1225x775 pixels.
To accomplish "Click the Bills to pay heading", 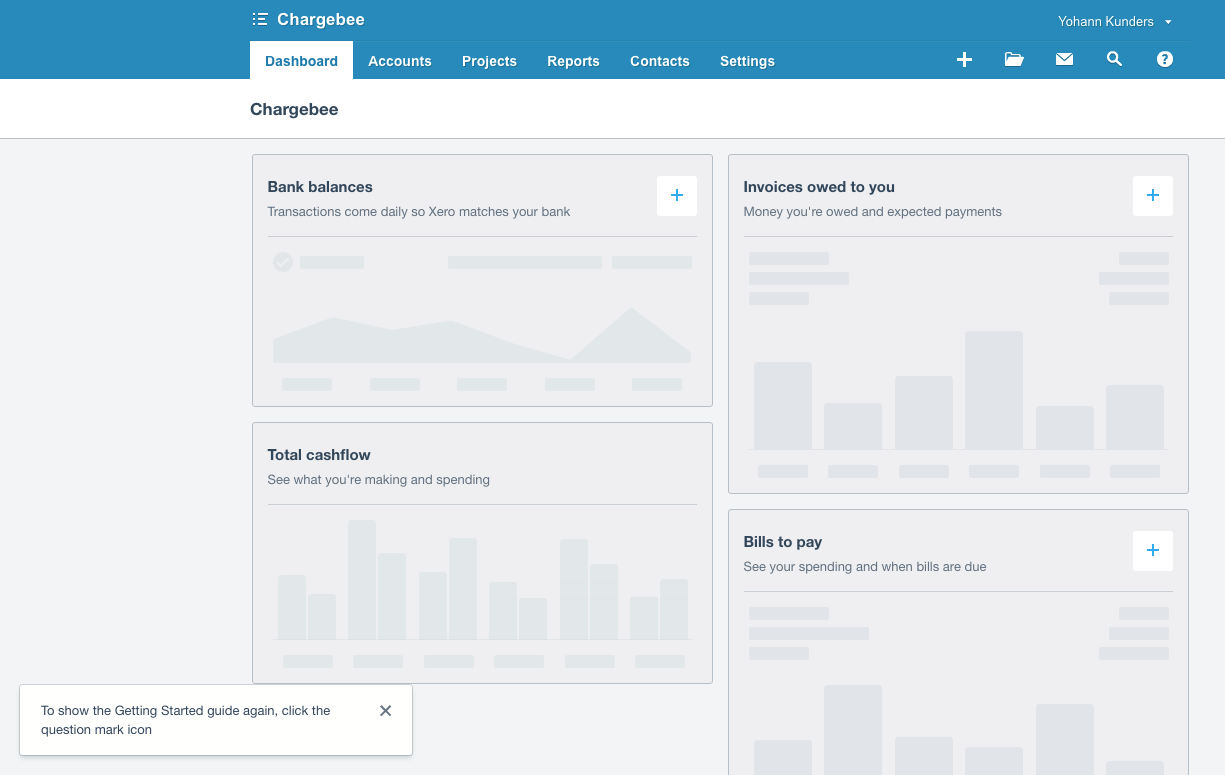I will [x=783, y=542].
